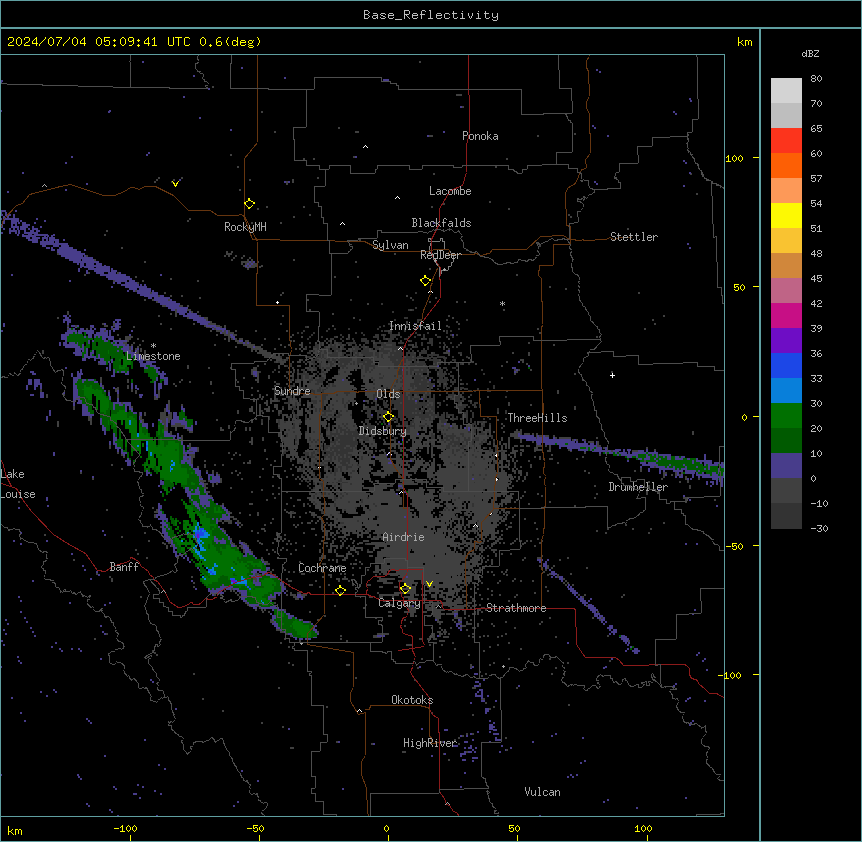862x842 pixels.
Task: Select the bright green 20 dBZ legend swatch
Action: [x=786, y=416]
